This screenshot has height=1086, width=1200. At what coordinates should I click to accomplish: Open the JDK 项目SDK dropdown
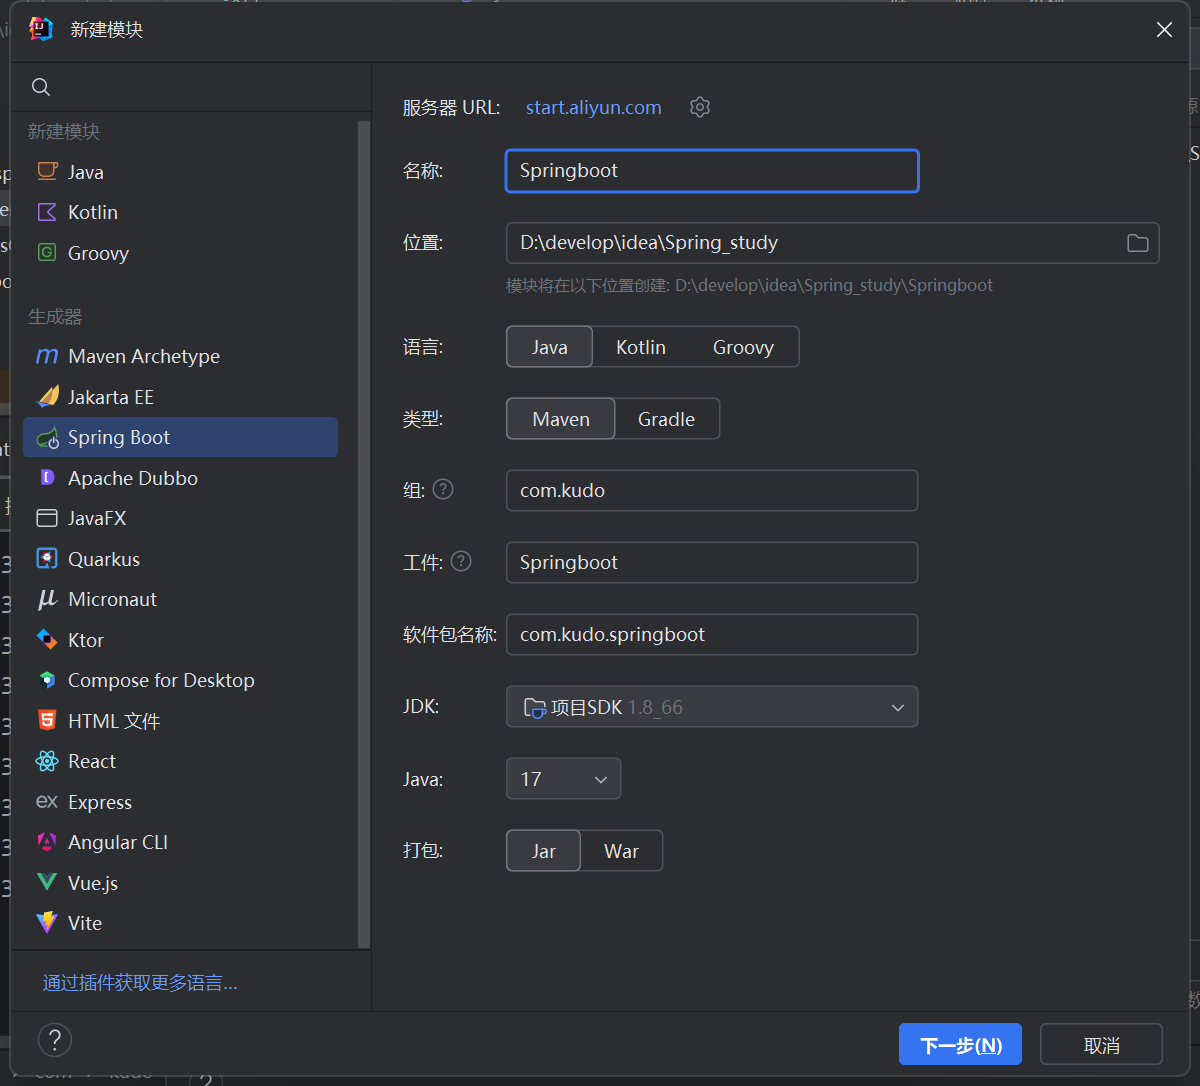pyautogui.click(x=712, y=707)
